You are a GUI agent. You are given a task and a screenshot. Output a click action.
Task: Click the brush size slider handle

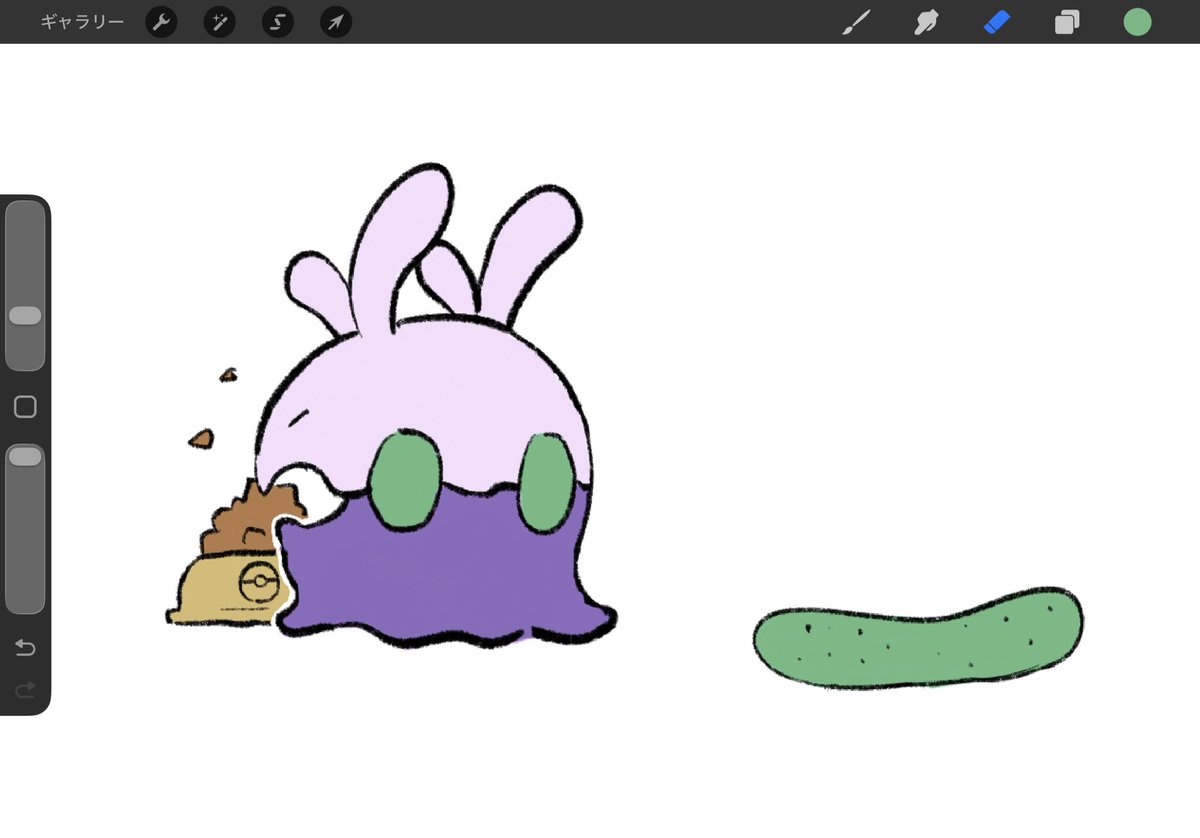(x=25, y=316)
